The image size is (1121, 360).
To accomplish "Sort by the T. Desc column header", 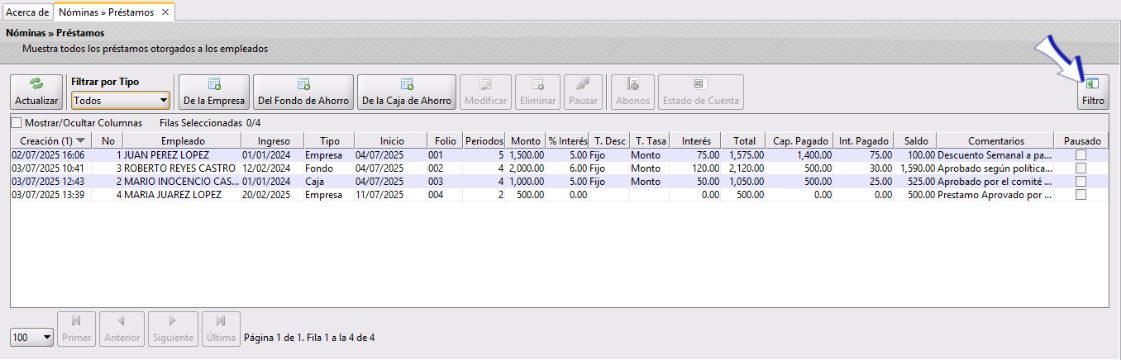I will (609, 140).
